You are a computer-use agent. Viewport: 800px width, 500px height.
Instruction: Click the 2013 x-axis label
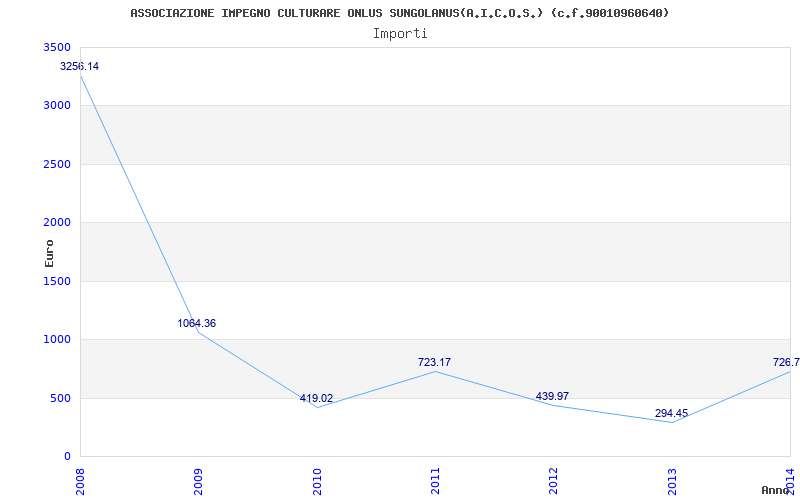(671, 481)
